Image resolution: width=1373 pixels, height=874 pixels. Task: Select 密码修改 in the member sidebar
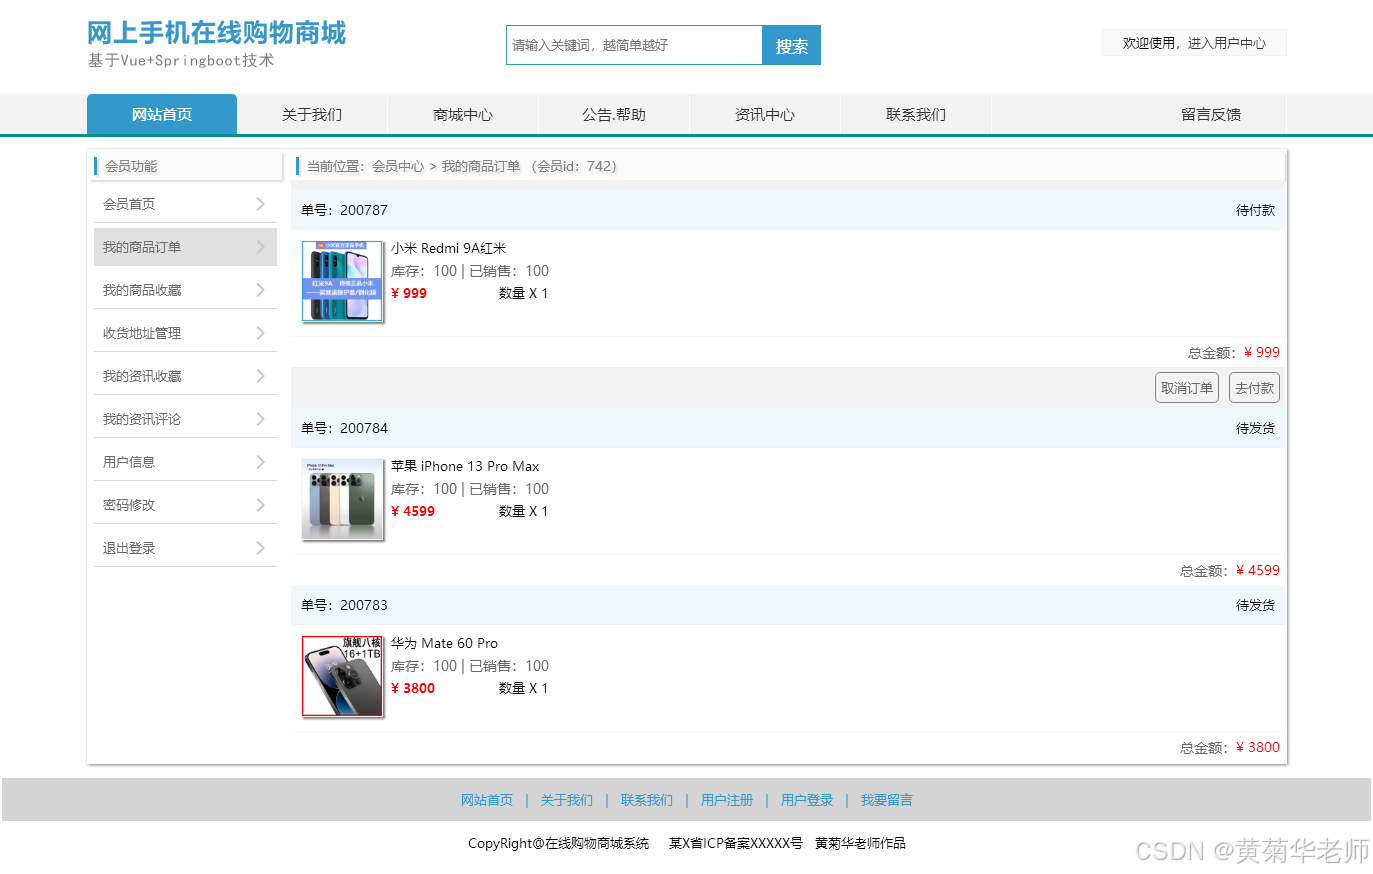185,505
